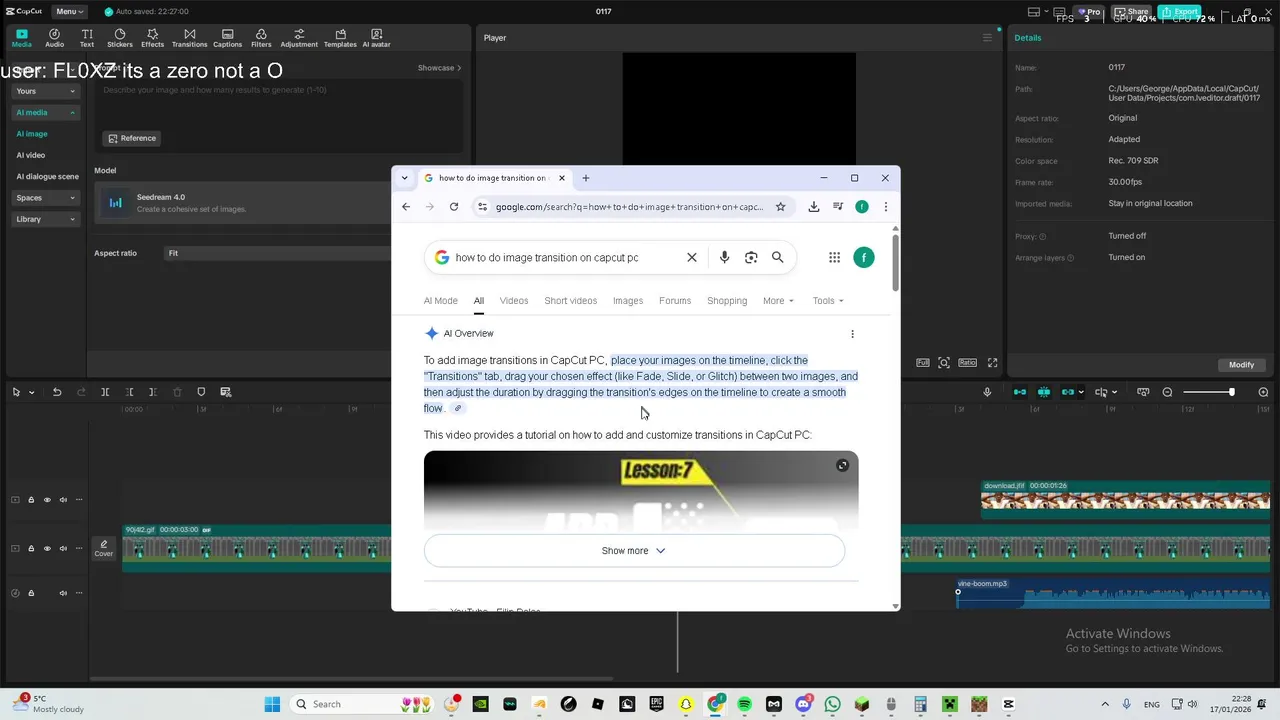Screen dimensions: 1280x720
Task: Mute the vine-boom.mp3 audio track
Action: 63,593
